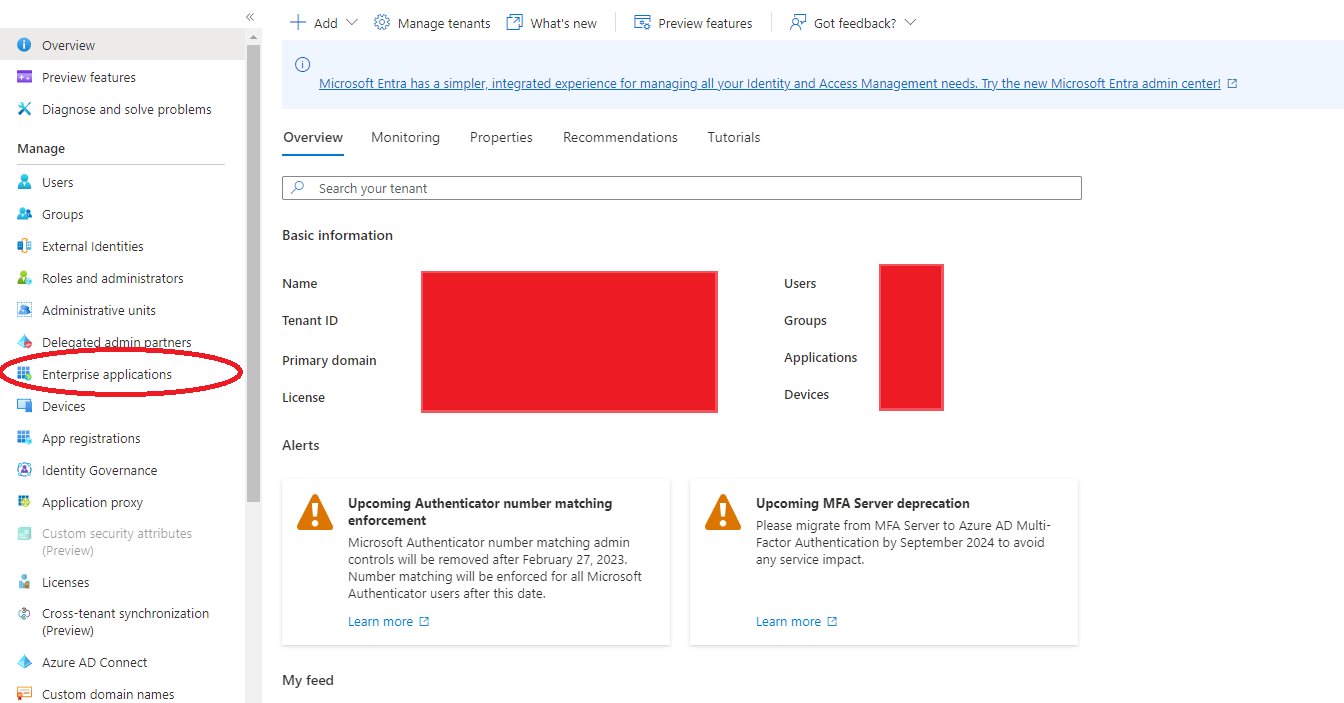Image resolution: width=1344 pixels, height=703 pixels.
Task: Click Learn more under Authenticator number matching
Action: [388, 621]
